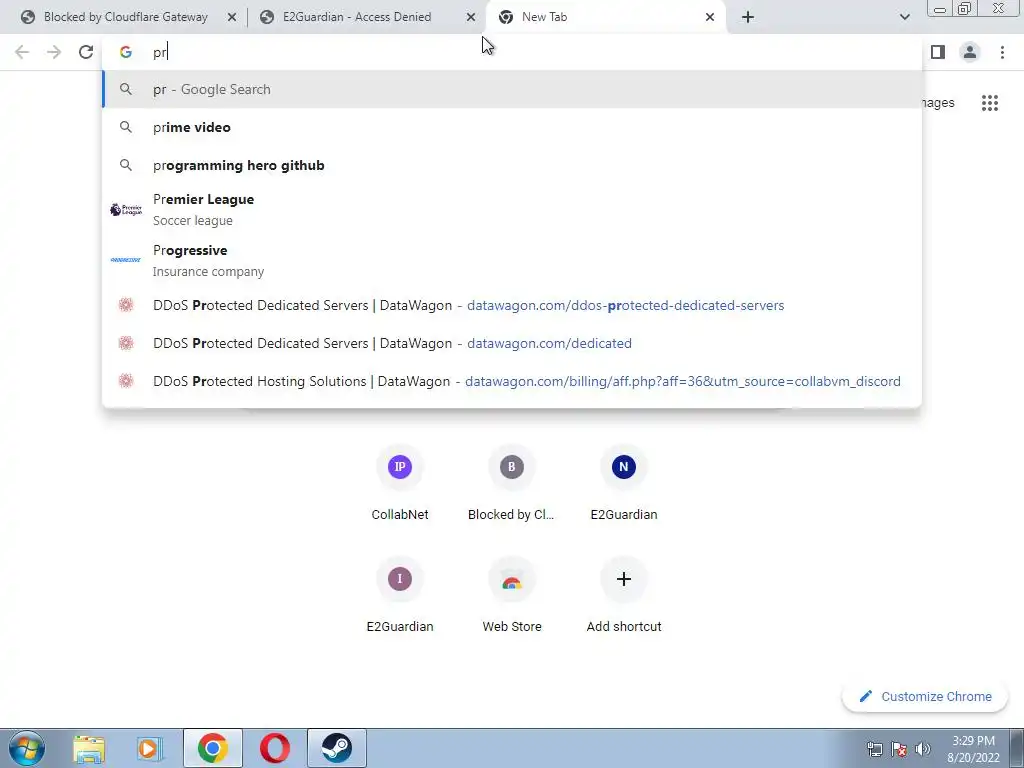Open the CollabNet shortcut
Image resolution: width=1024 pixels, height=768 pixels.
[x=400, y=483]
